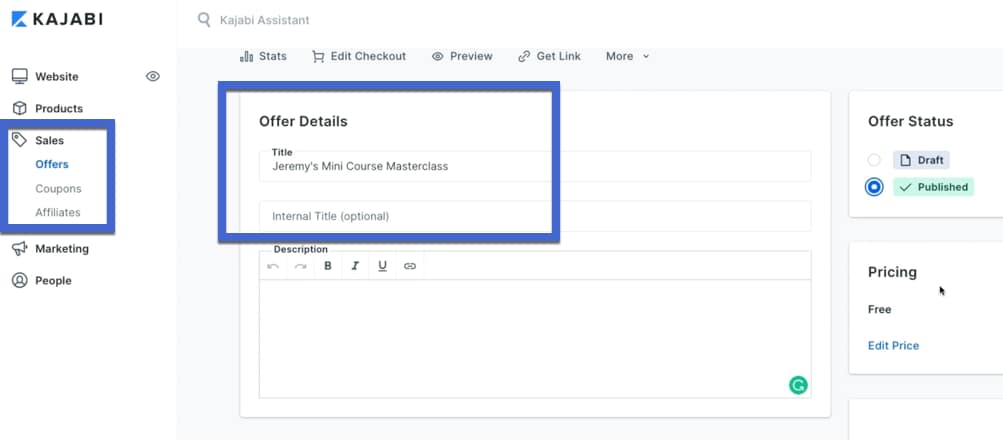1003x440 pixels.
Task: Toggle underline formatting in description toolbar
Action: click(382, 266)
